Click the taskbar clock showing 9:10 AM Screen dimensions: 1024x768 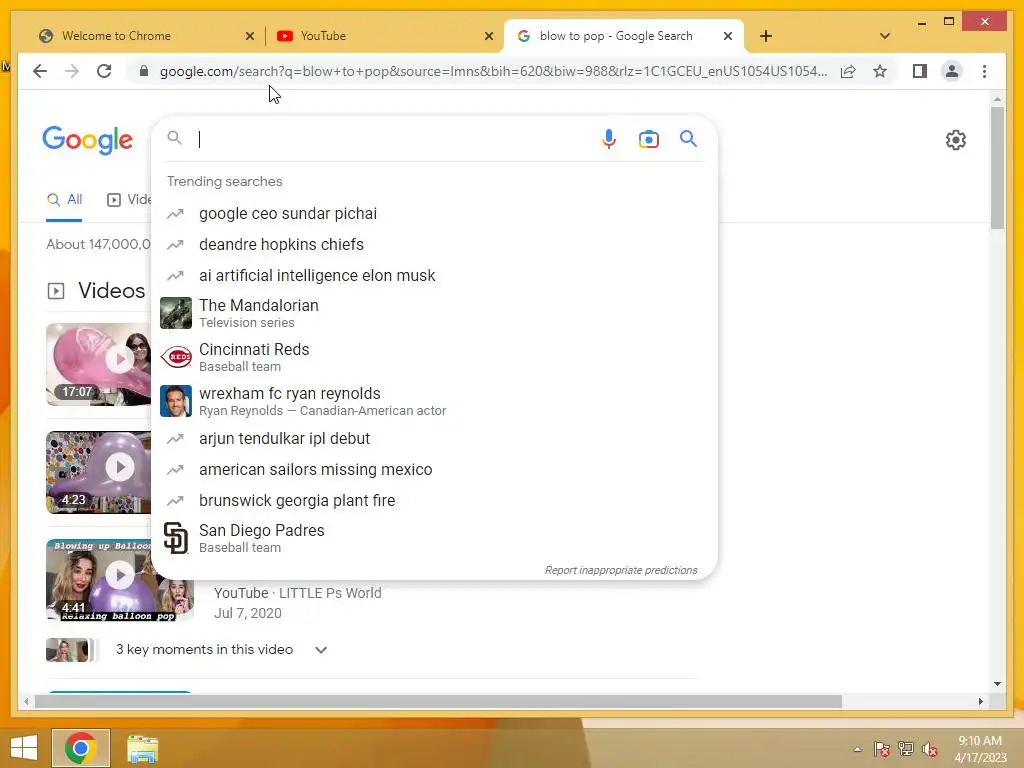click(x=980, y=749)
